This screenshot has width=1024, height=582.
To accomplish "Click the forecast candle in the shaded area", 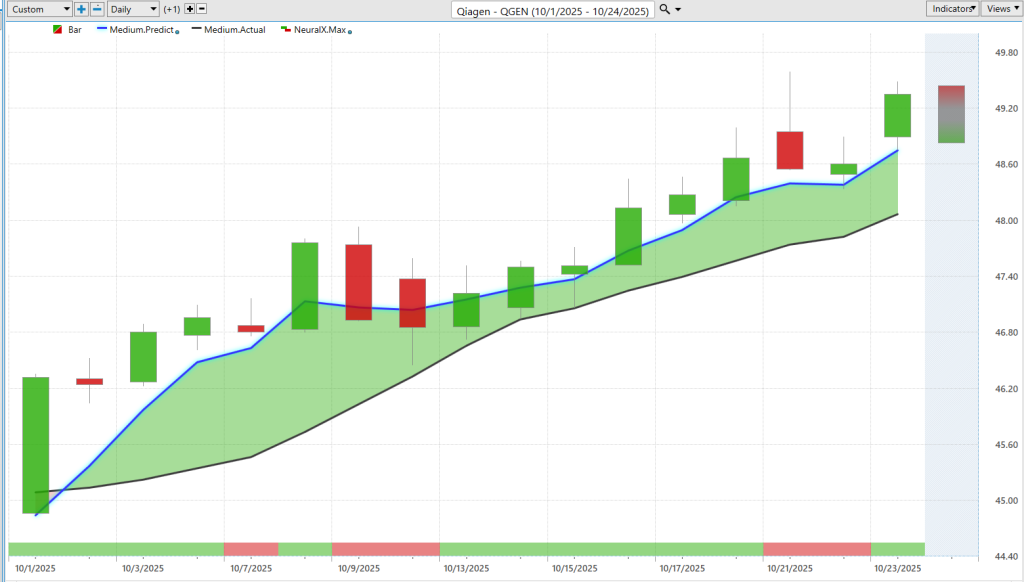I will (x=951, y=114).
